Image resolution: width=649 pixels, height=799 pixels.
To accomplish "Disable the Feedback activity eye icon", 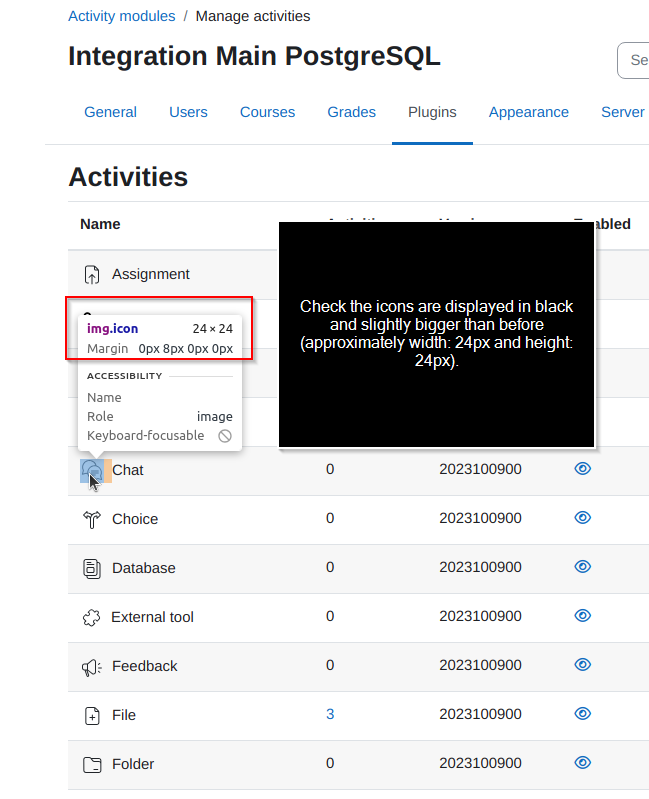I will click(x=582, y=664).
